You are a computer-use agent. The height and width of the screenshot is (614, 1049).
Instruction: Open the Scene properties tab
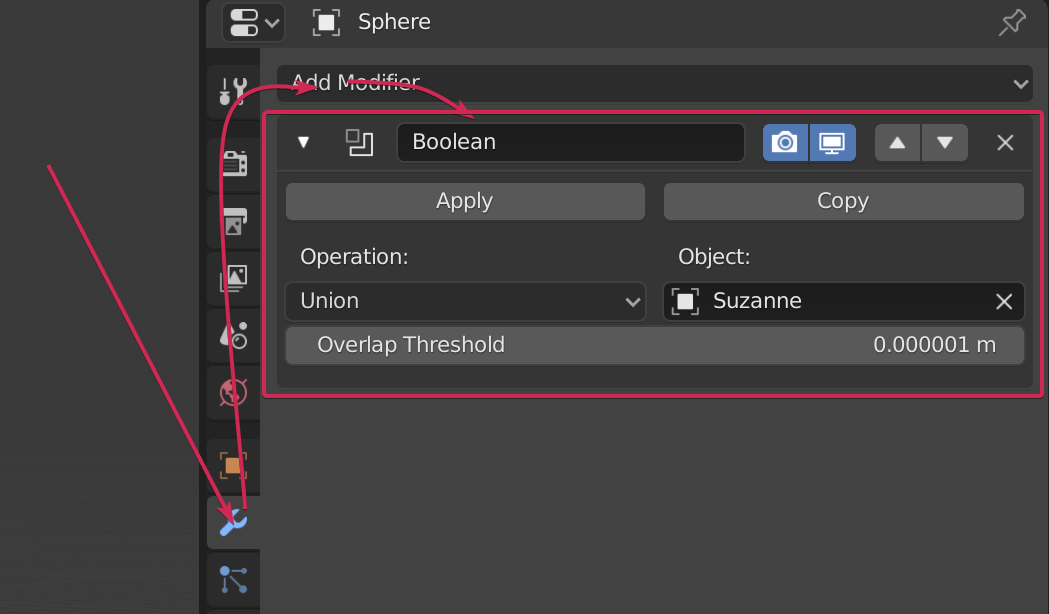tap(232, 335)
